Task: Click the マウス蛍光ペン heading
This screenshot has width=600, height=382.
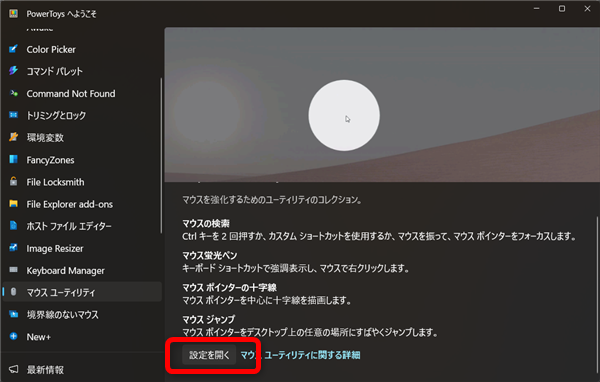Action: (x=210, y=255)
